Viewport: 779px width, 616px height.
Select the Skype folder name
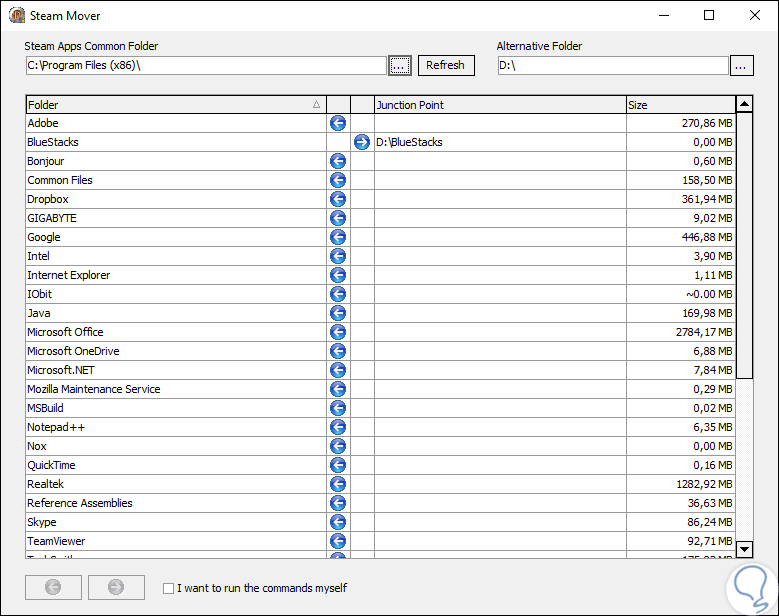pos(42,522)
